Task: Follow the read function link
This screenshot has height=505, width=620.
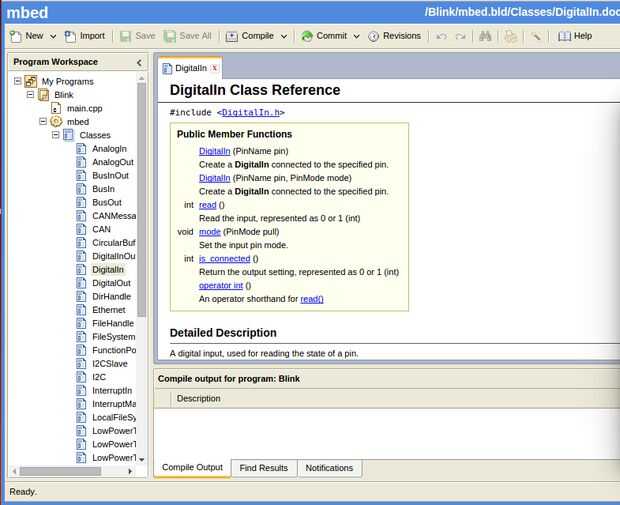Action: (x=208, y=205)
